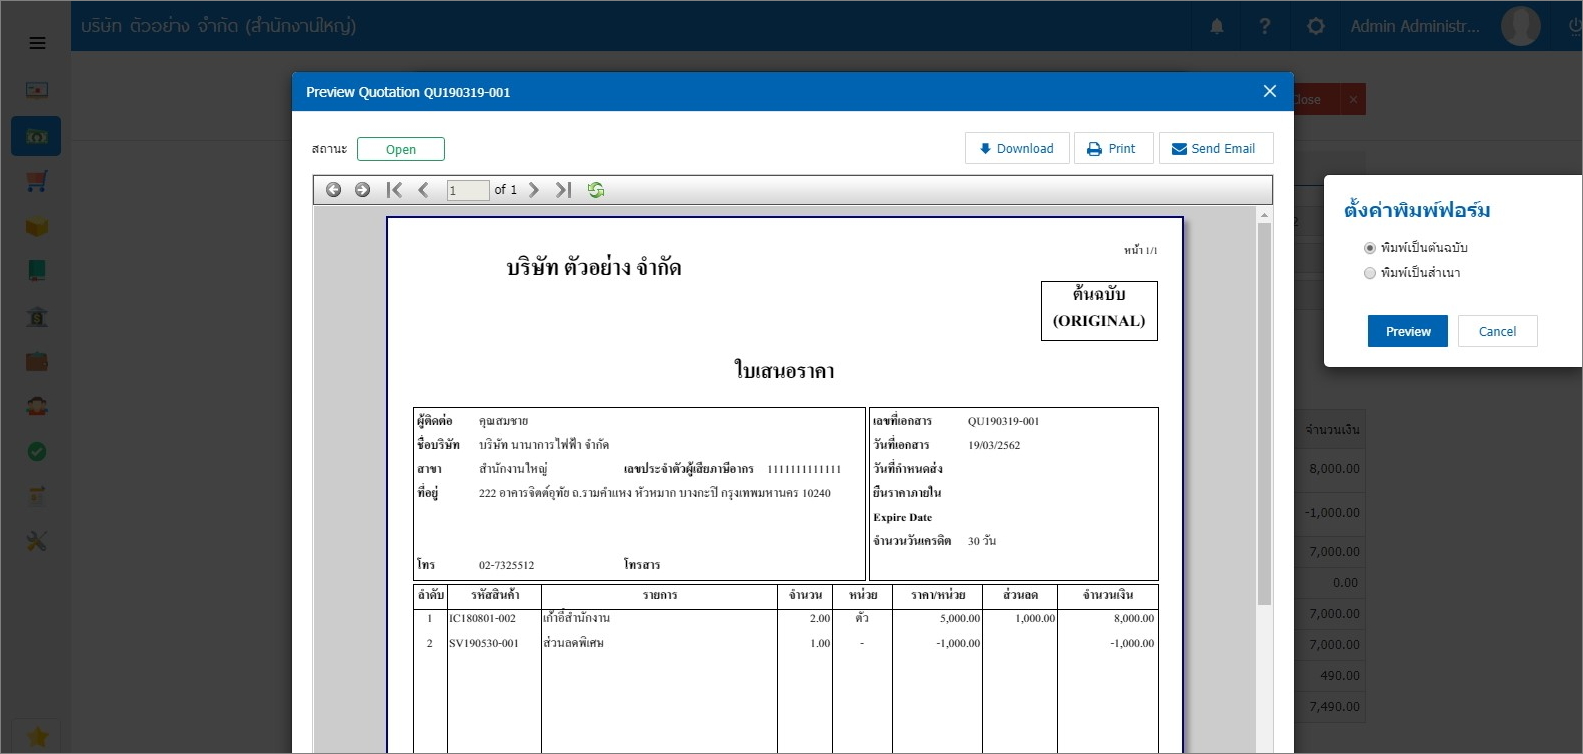Download the quotation document
This screenshot has width=1583, height=754.
tap(1017, 148)
